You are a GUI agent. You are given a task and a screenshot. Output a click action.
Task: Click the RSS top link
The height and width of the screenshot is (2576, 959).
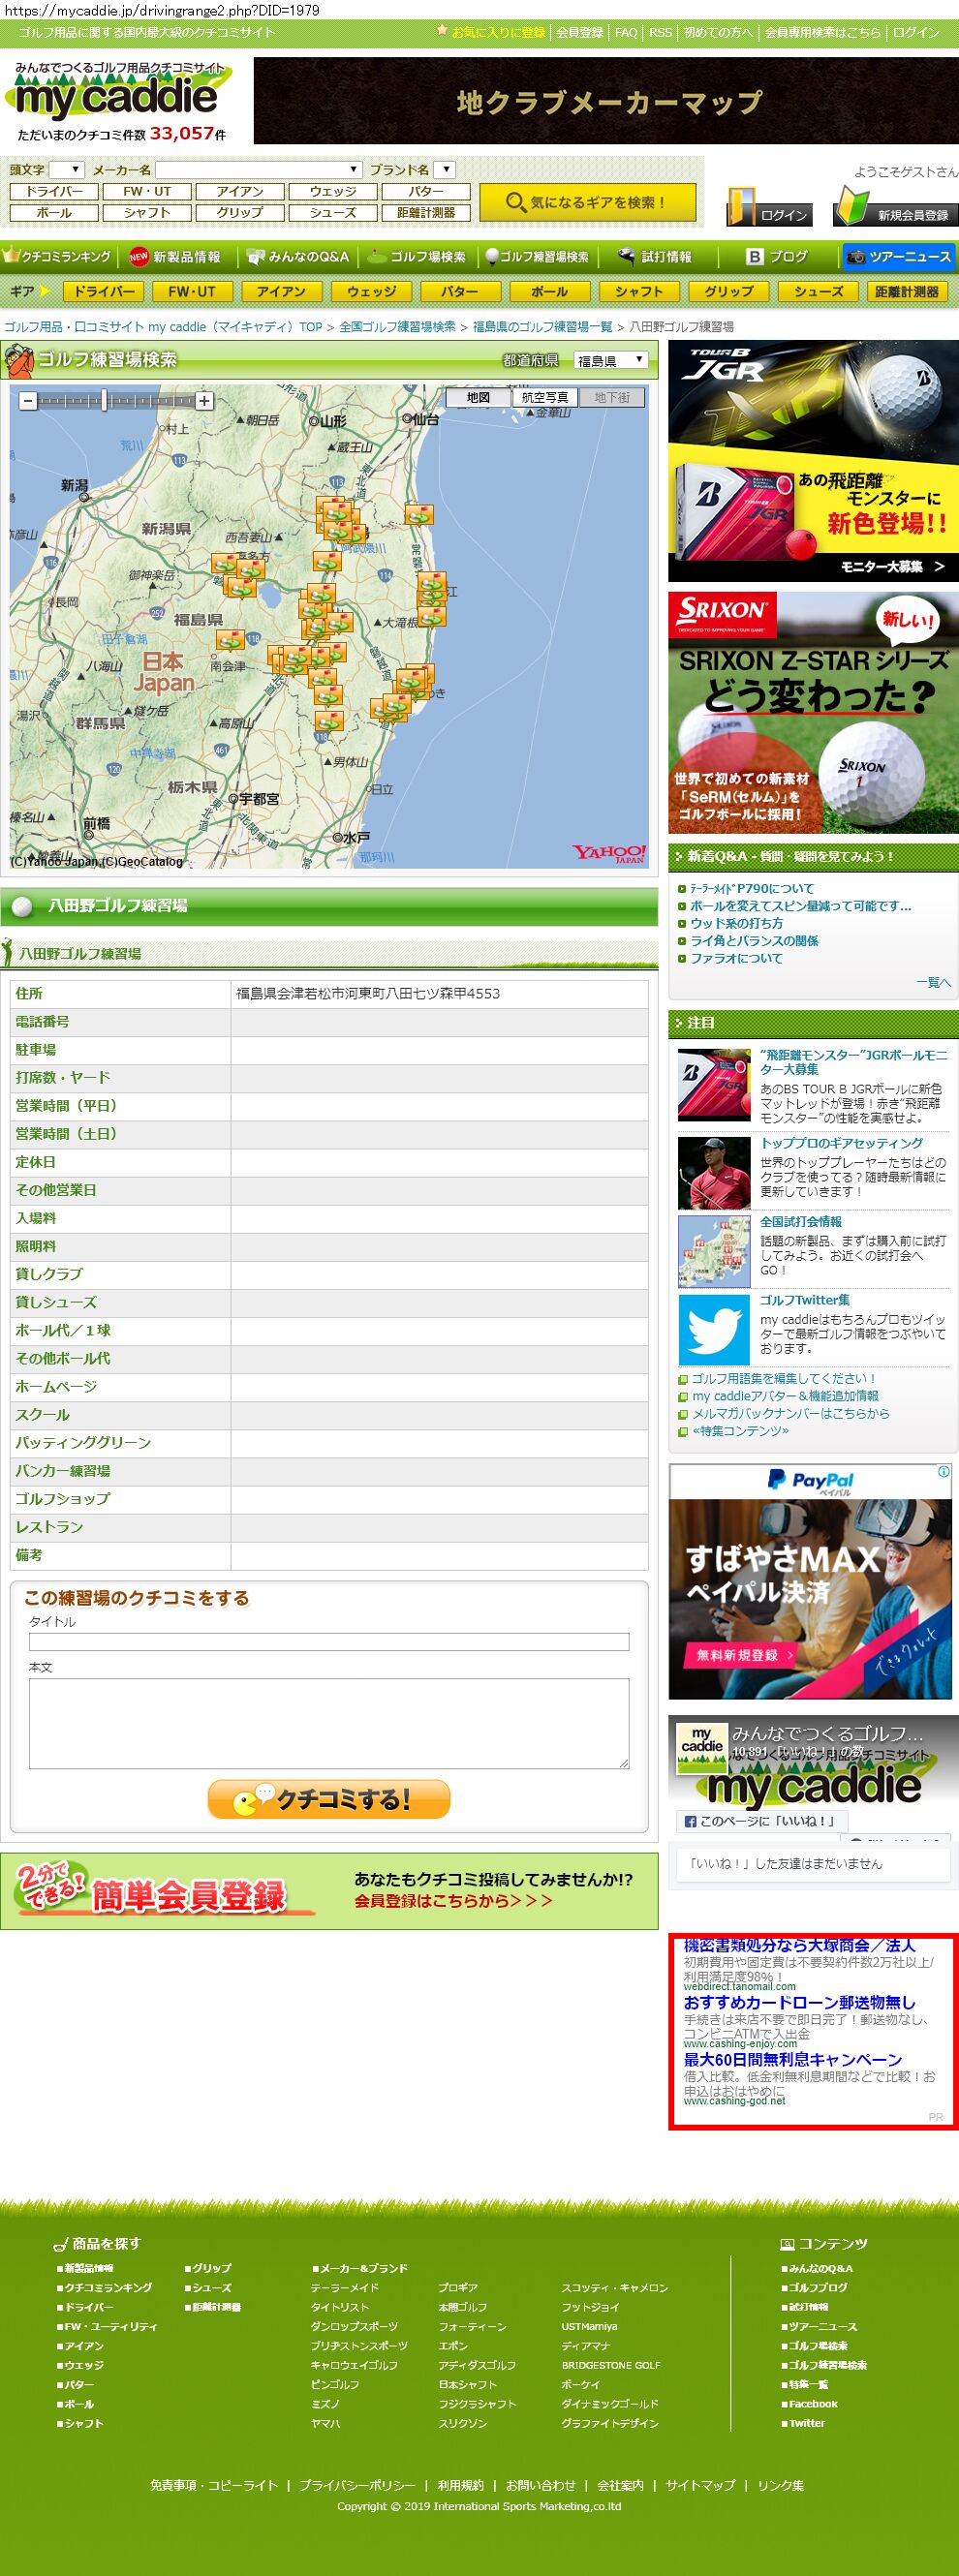(x=660, y=32)
